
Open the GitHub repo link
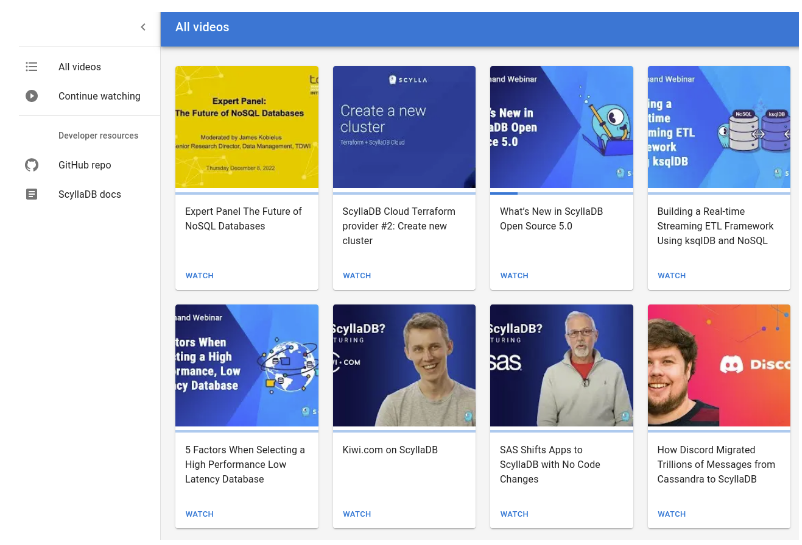point(84,165)
